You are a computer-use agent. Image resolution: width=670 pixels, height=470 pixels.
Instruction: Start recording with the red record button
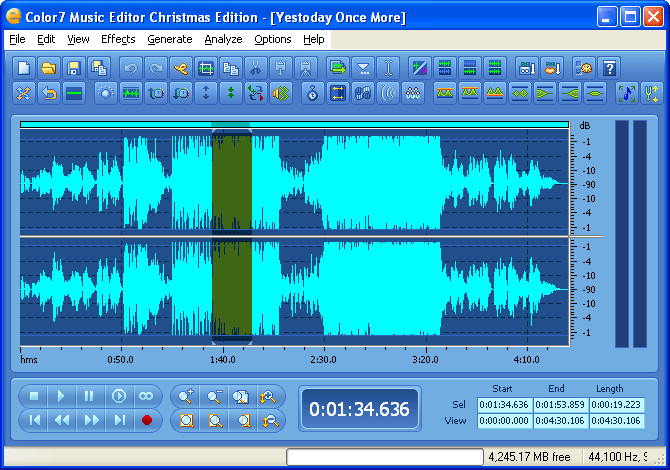pyautogui.click(x=147, y=420)
